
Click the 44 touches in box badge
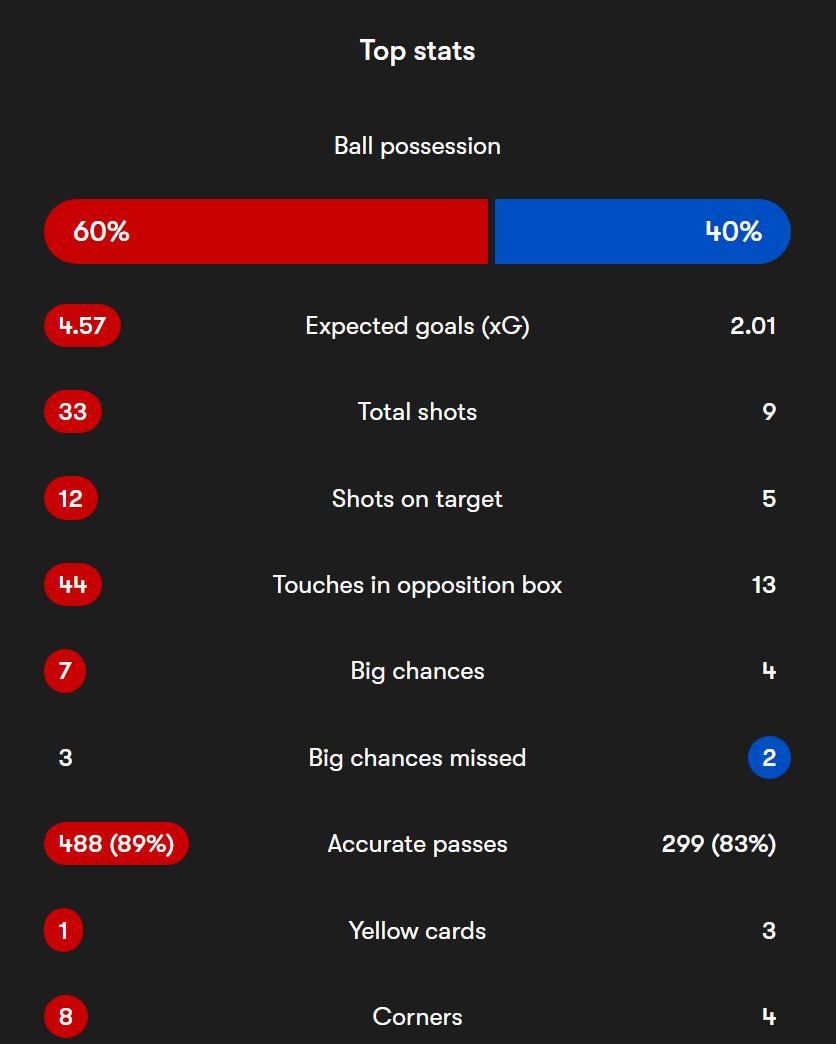(x=73, y=585)
